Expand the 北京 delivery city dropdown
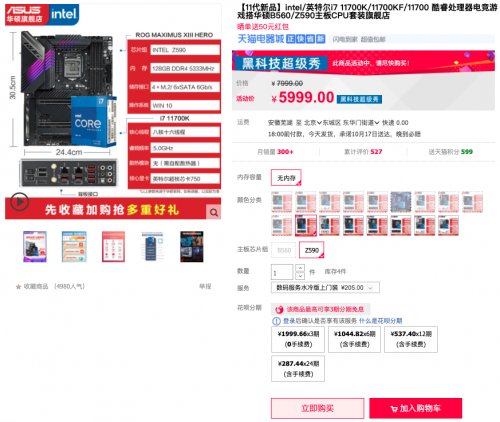 pos(312,123)
